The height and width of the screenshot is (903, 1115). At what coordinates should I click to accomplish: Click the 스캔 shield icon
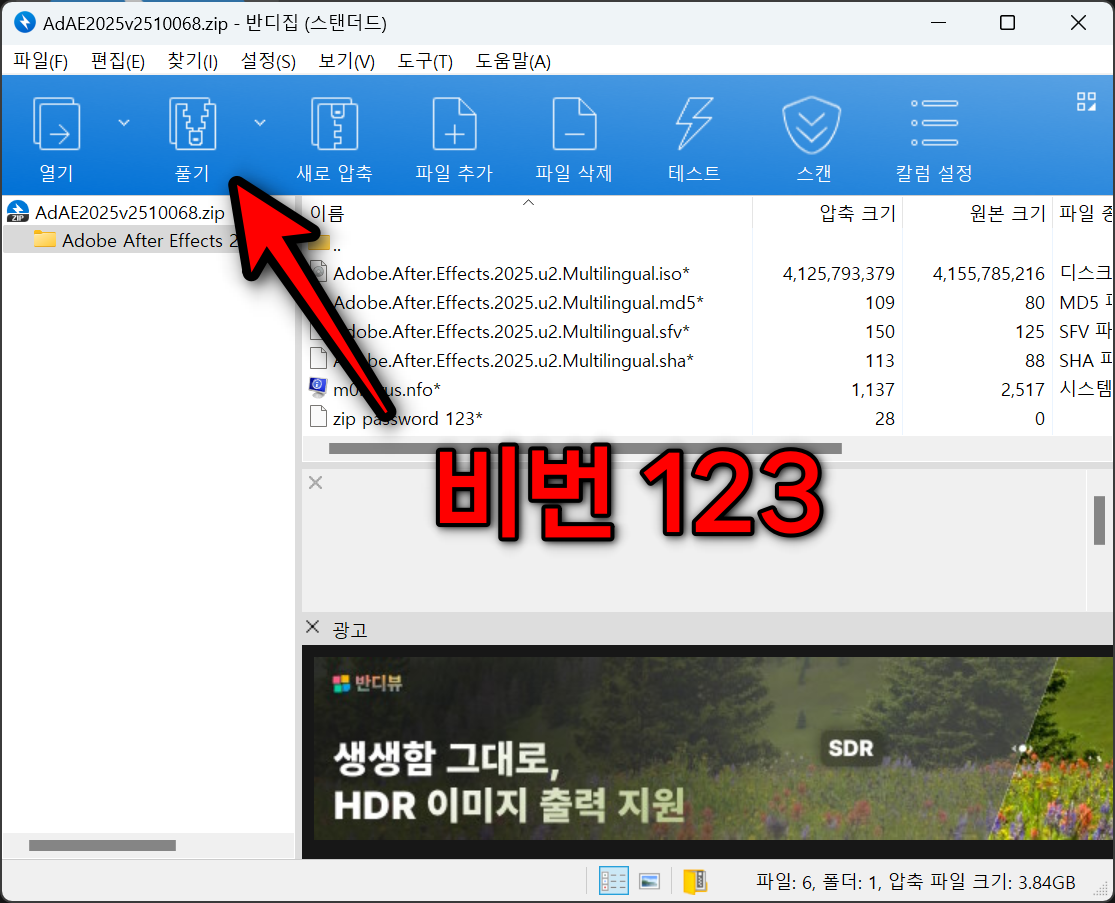pyautogui.click(x=811, y=125)
